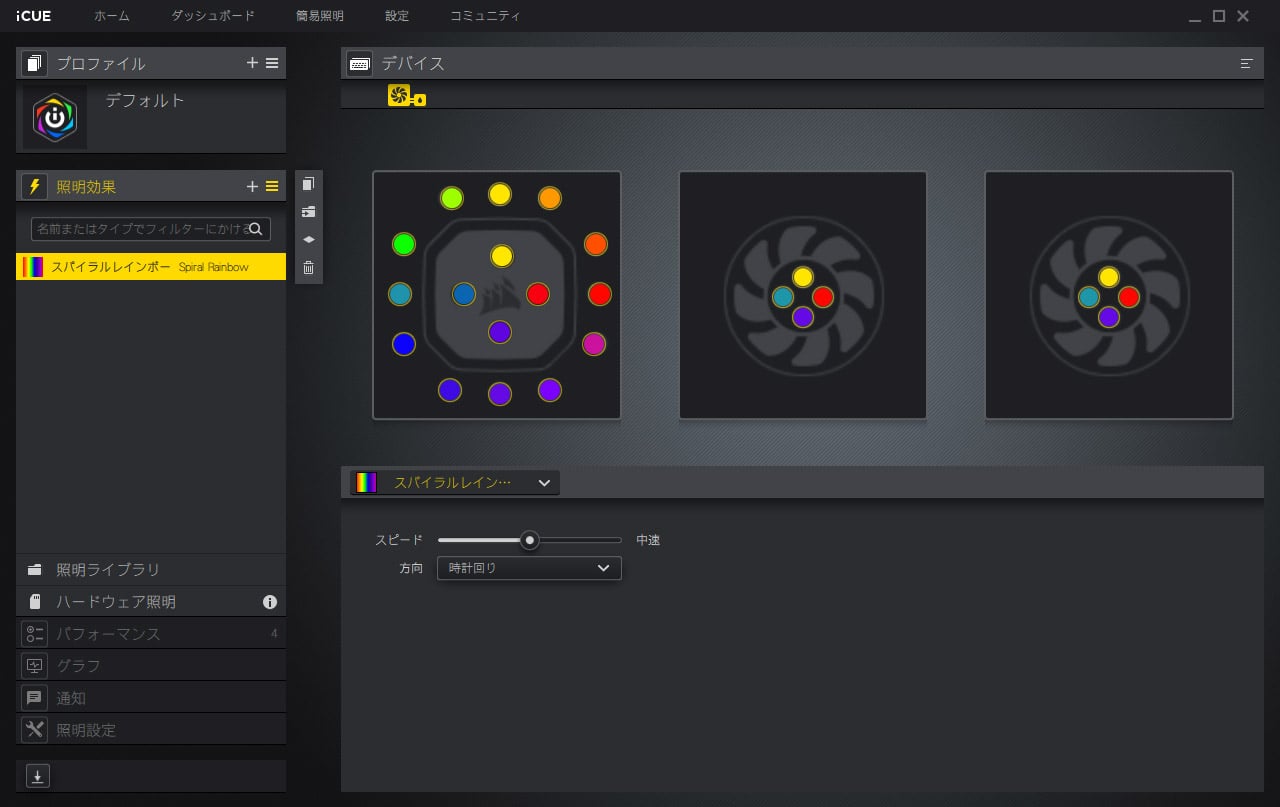Select the red LED on the right fan
Screen dimensions: 1280x807
point(1129,297)
